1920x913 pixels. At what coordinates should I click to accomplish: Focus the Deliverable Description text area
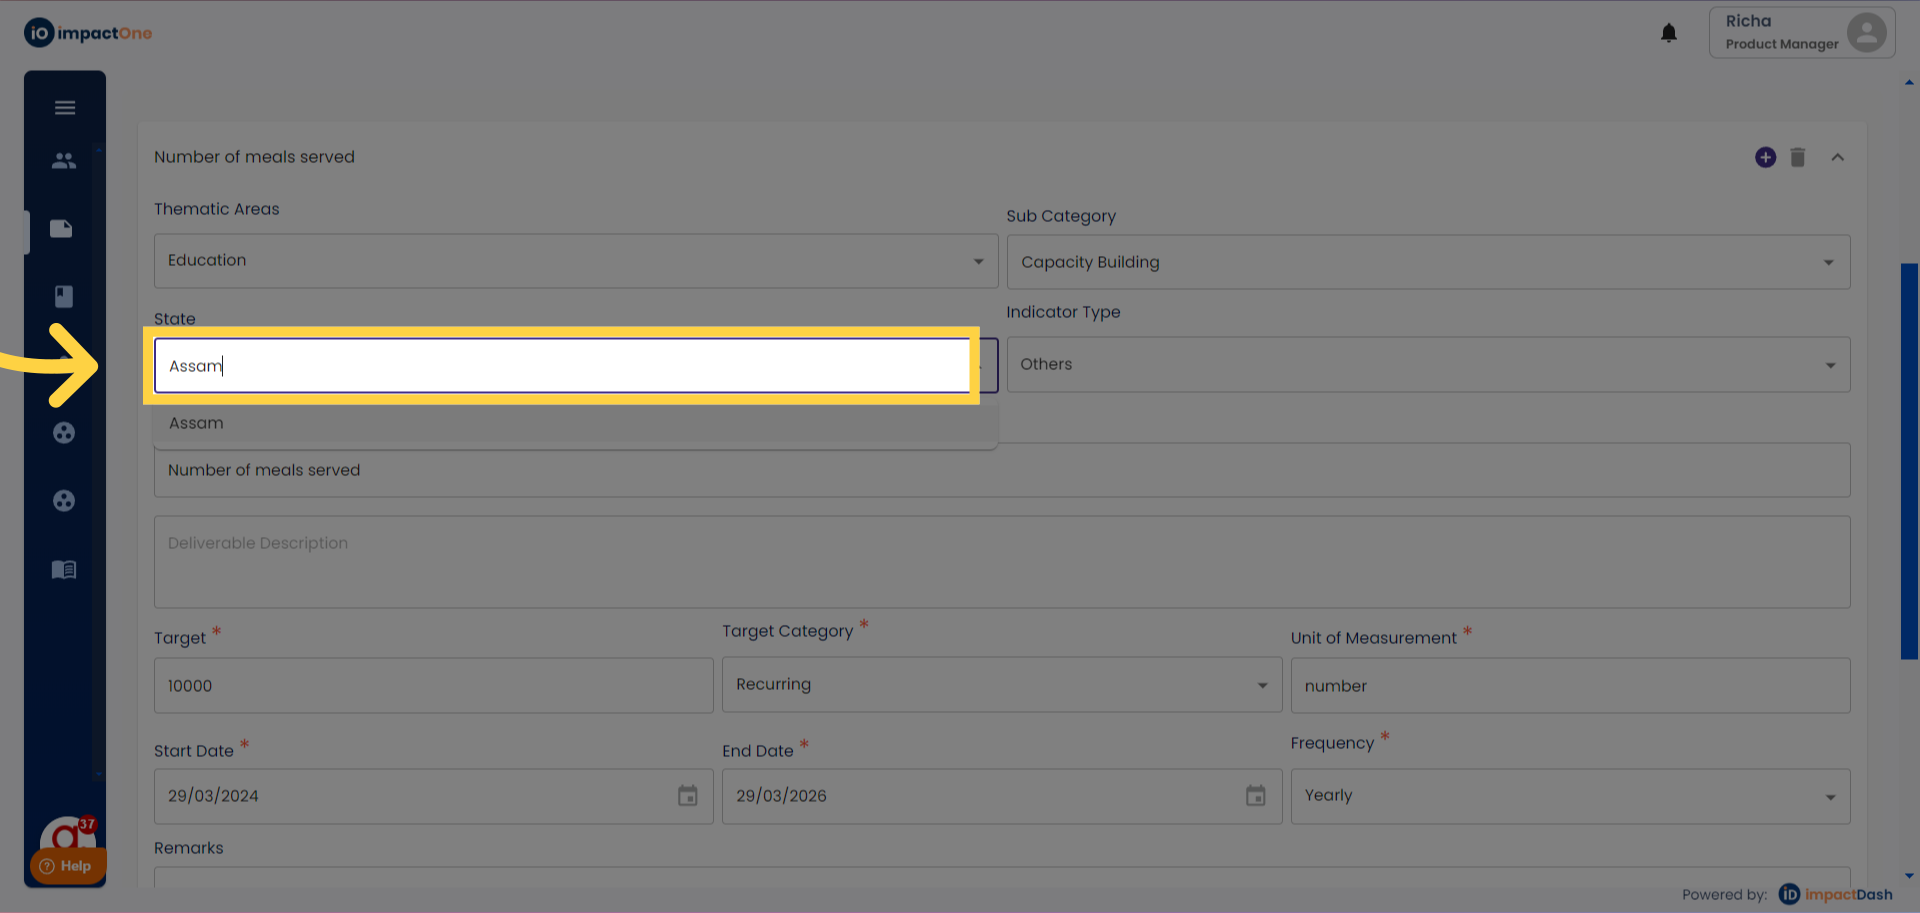[x=1001, y=562]
